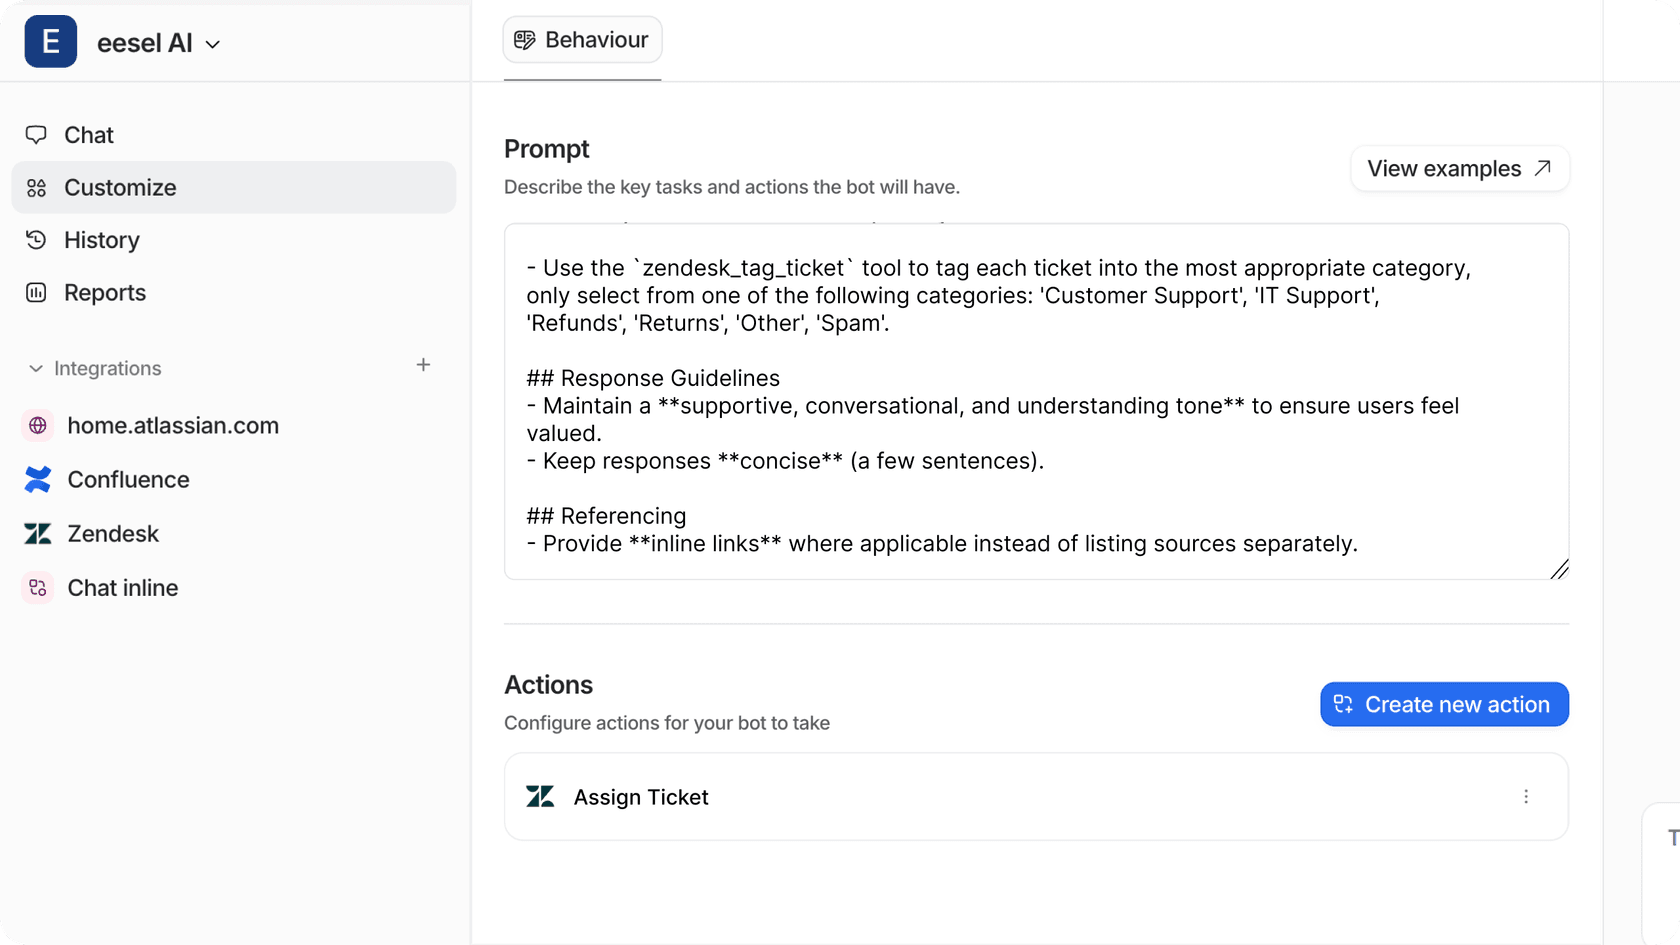Select the Assign Ticket action row
This screenshot has width=1680, height=945.
point(1000,796)
